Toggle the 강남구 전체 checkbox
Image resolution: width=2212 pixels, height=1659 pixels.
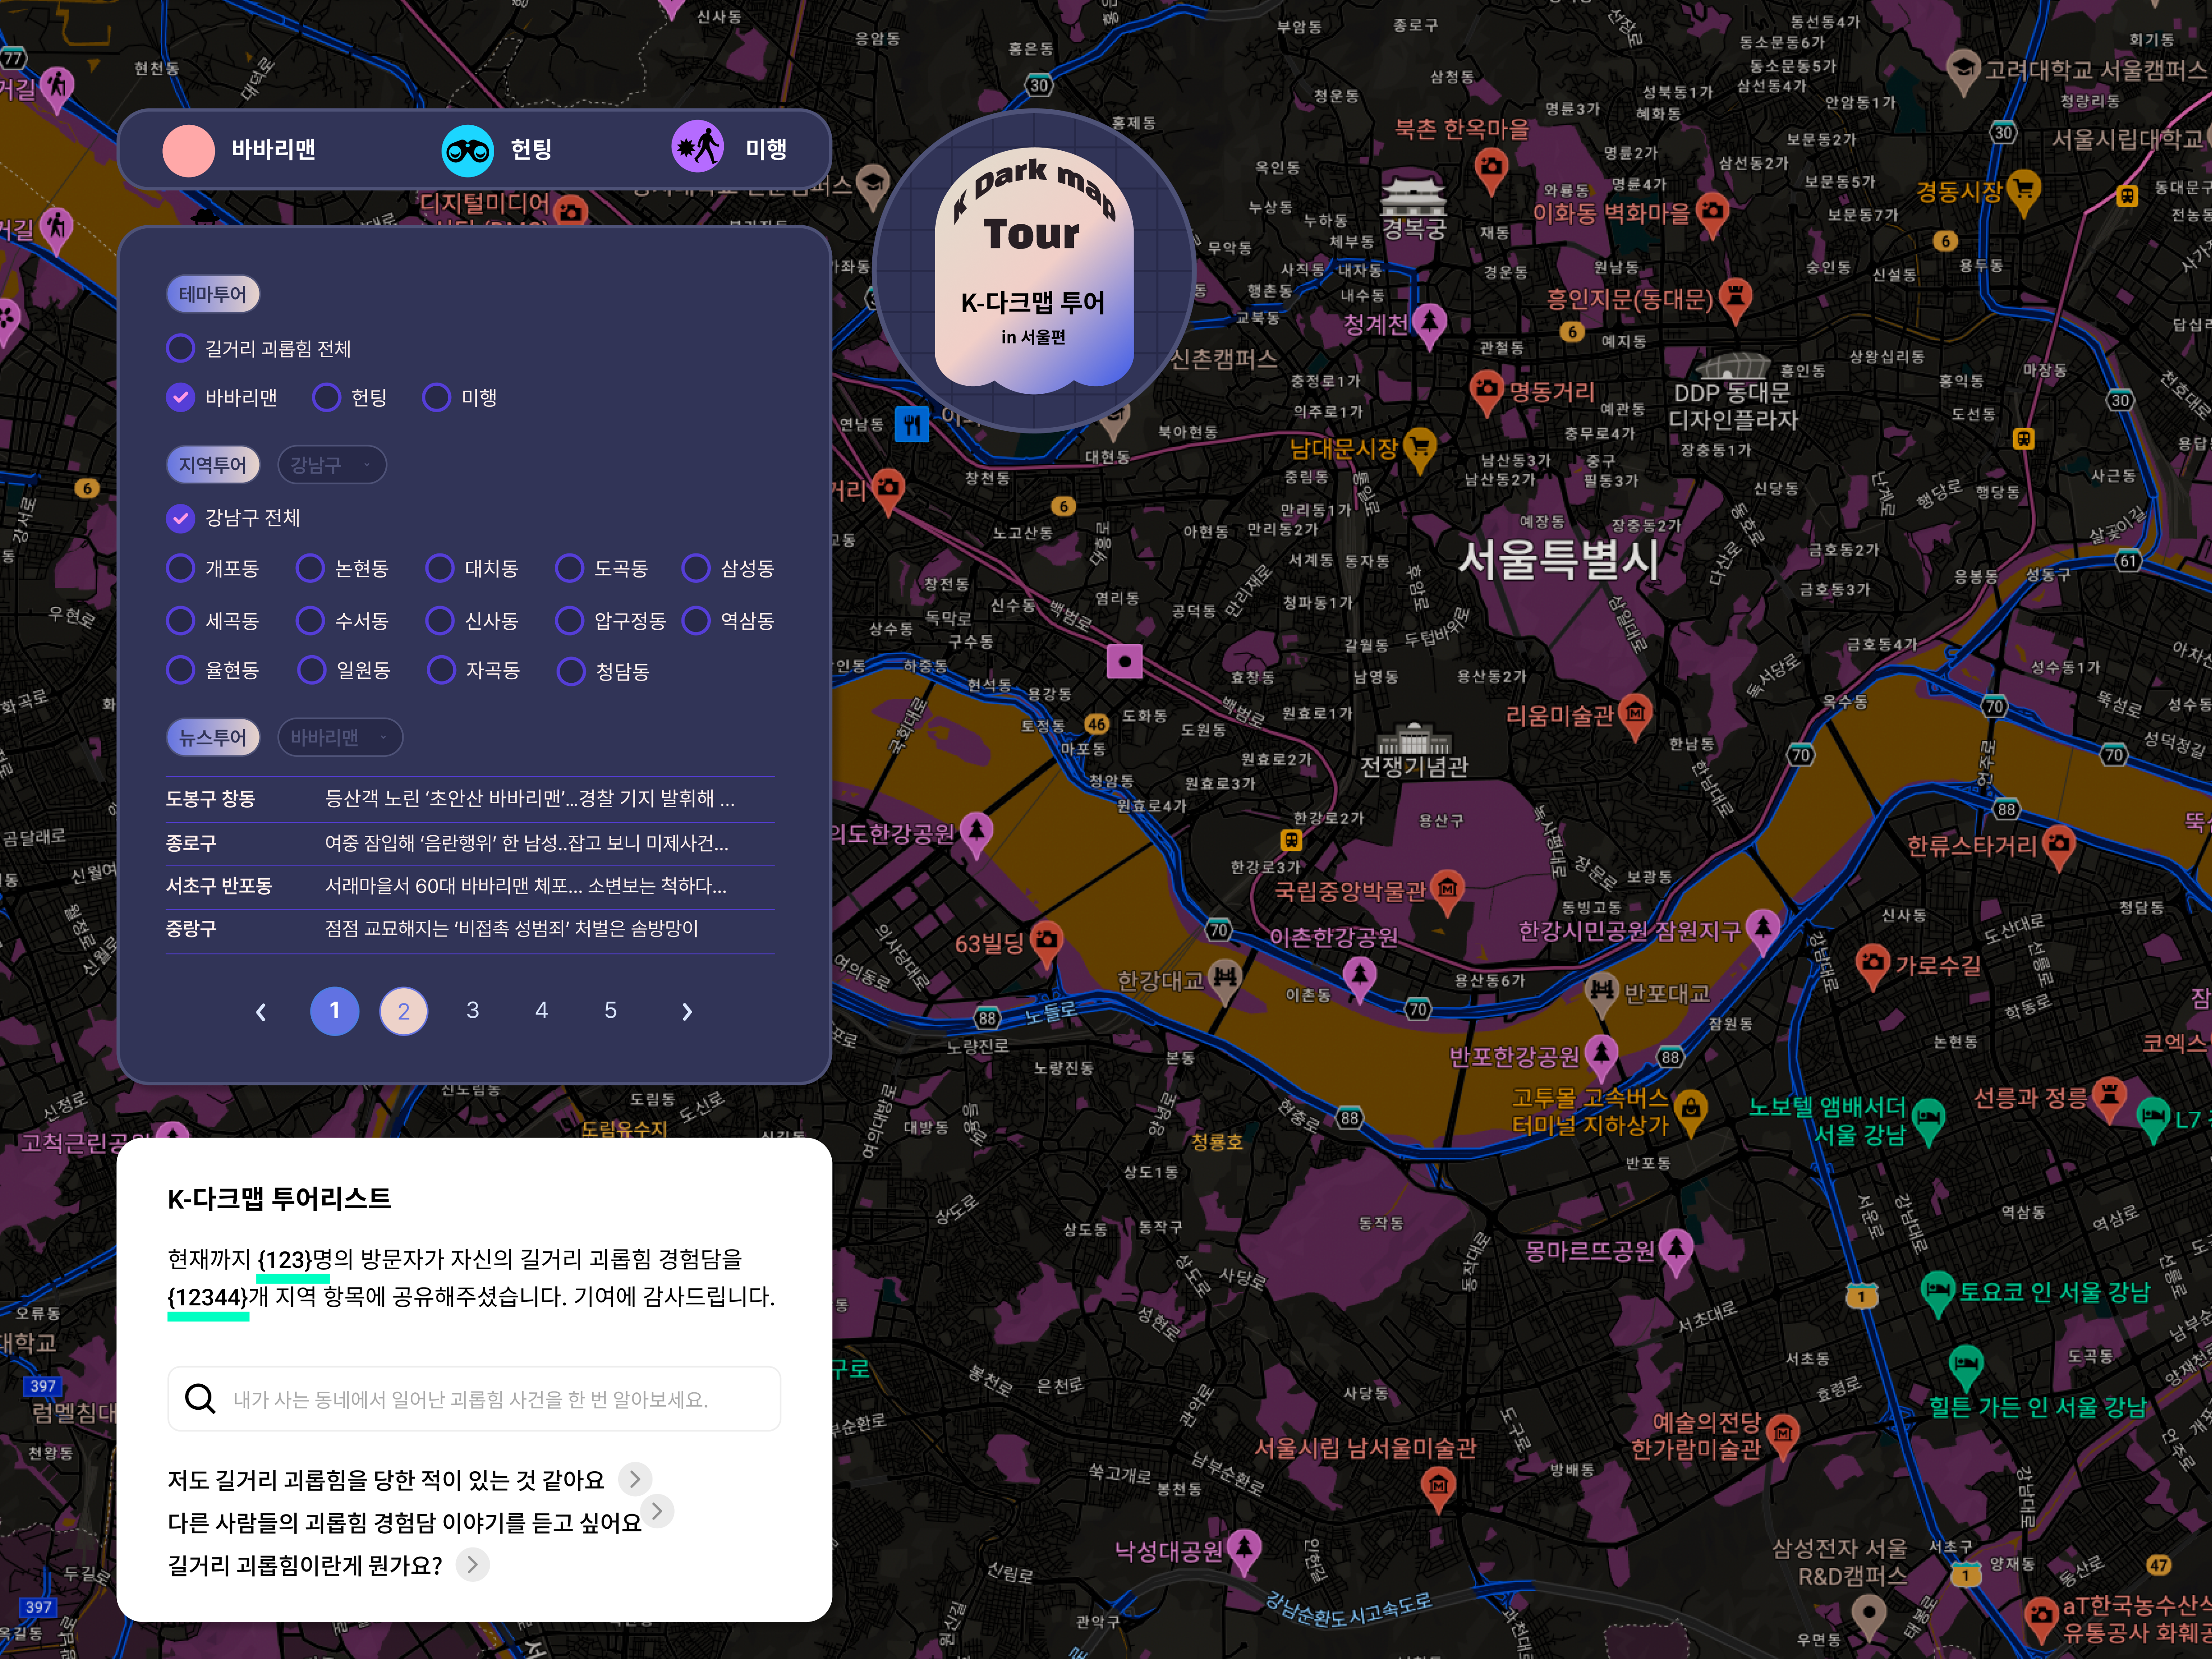180,518
